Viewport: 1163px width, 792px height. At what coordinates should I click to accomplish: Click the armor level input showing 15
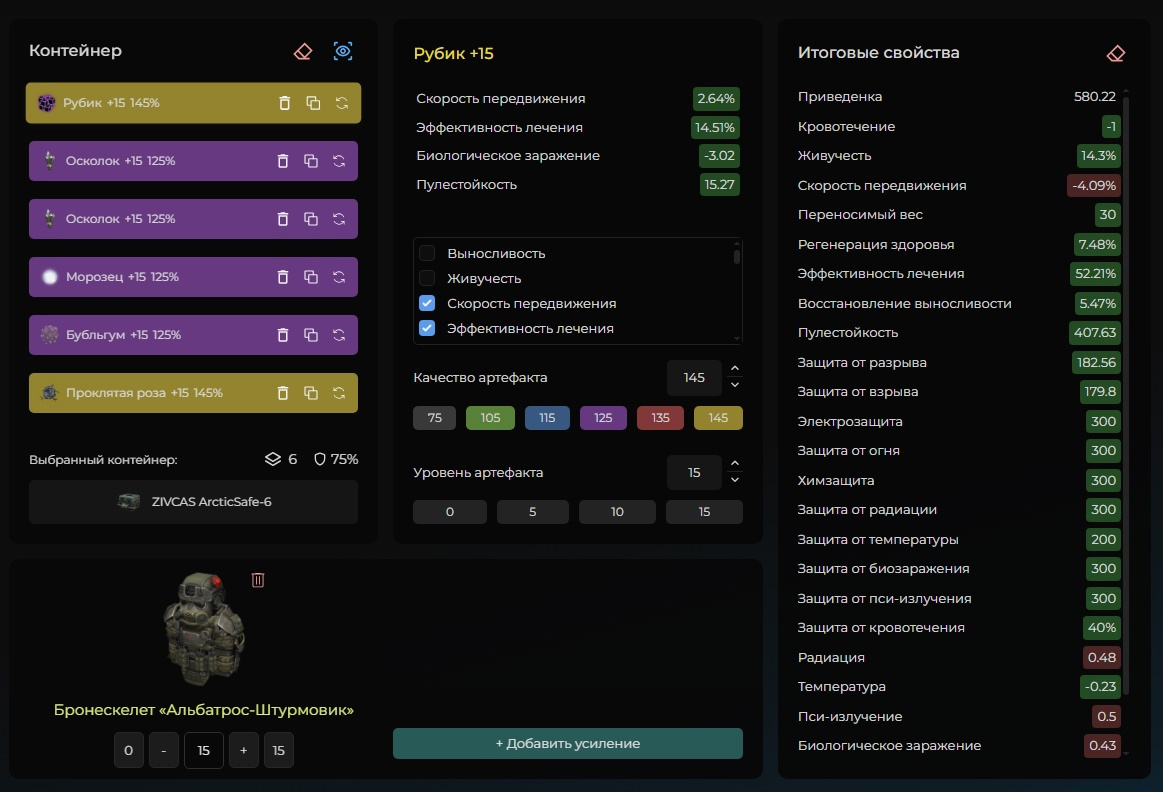(x=204, y=750)
